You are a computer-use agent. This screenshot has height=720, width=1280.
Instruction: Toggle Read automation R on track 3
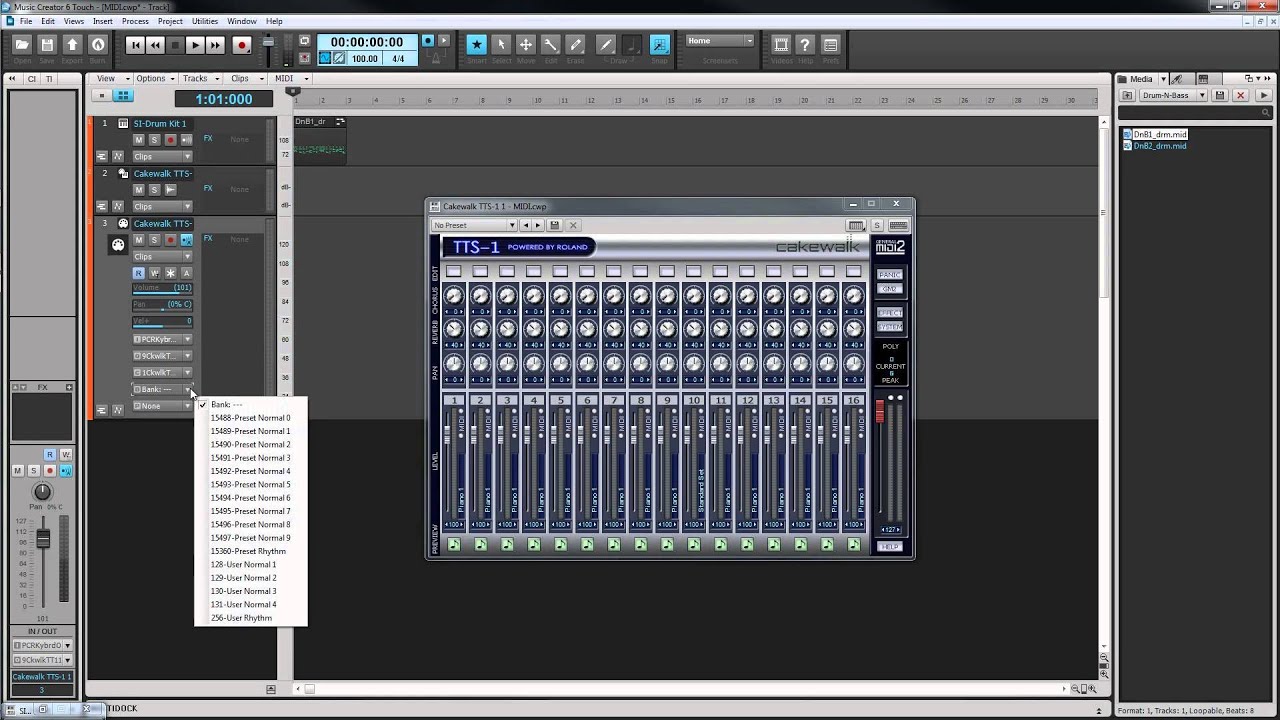139,273
